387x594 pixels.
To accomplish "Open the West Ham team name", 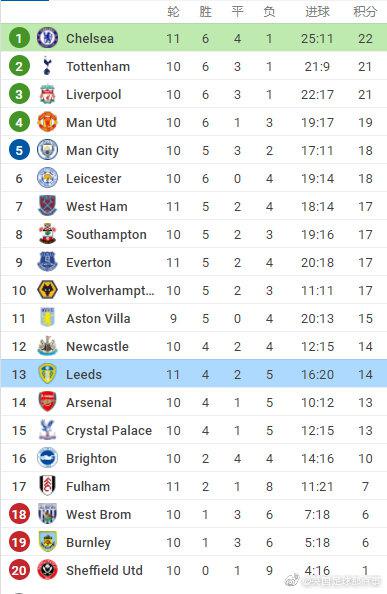I will point(97,206).
